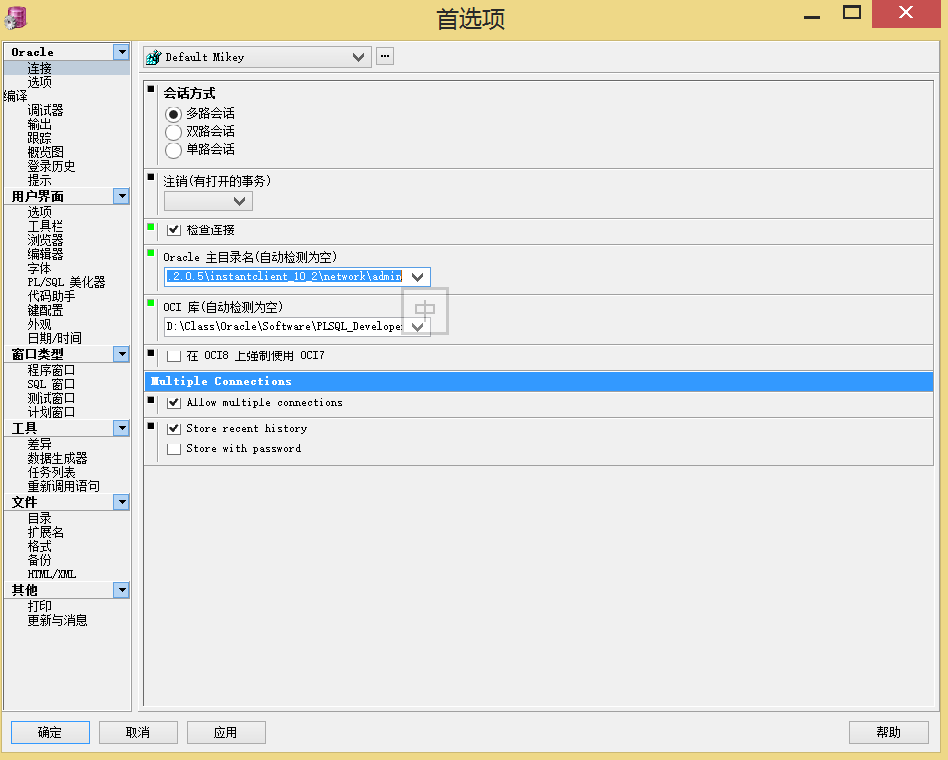This screenshot has width=948, height=760.
Task: Select the 更新与消息 settings
Action: pyautogui.click(x=57, y=620)
